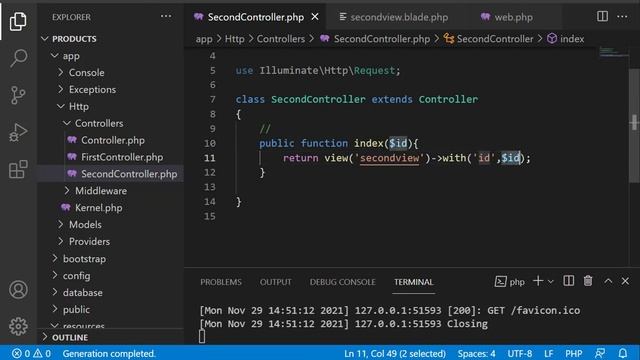Open the Explorer view in activity bar
The image size is (640, 360).
18,21
